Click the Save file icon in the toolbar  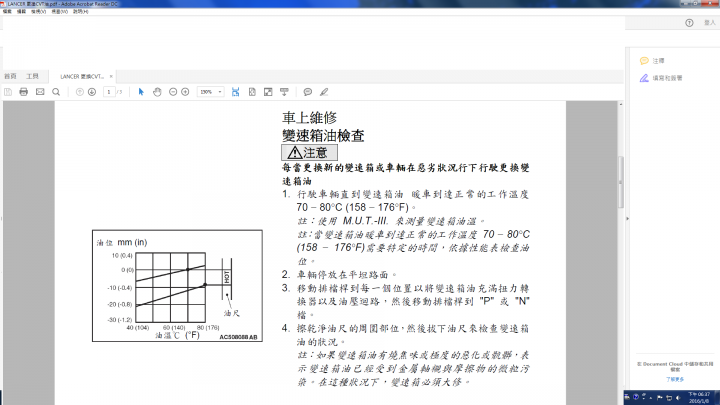8,92
